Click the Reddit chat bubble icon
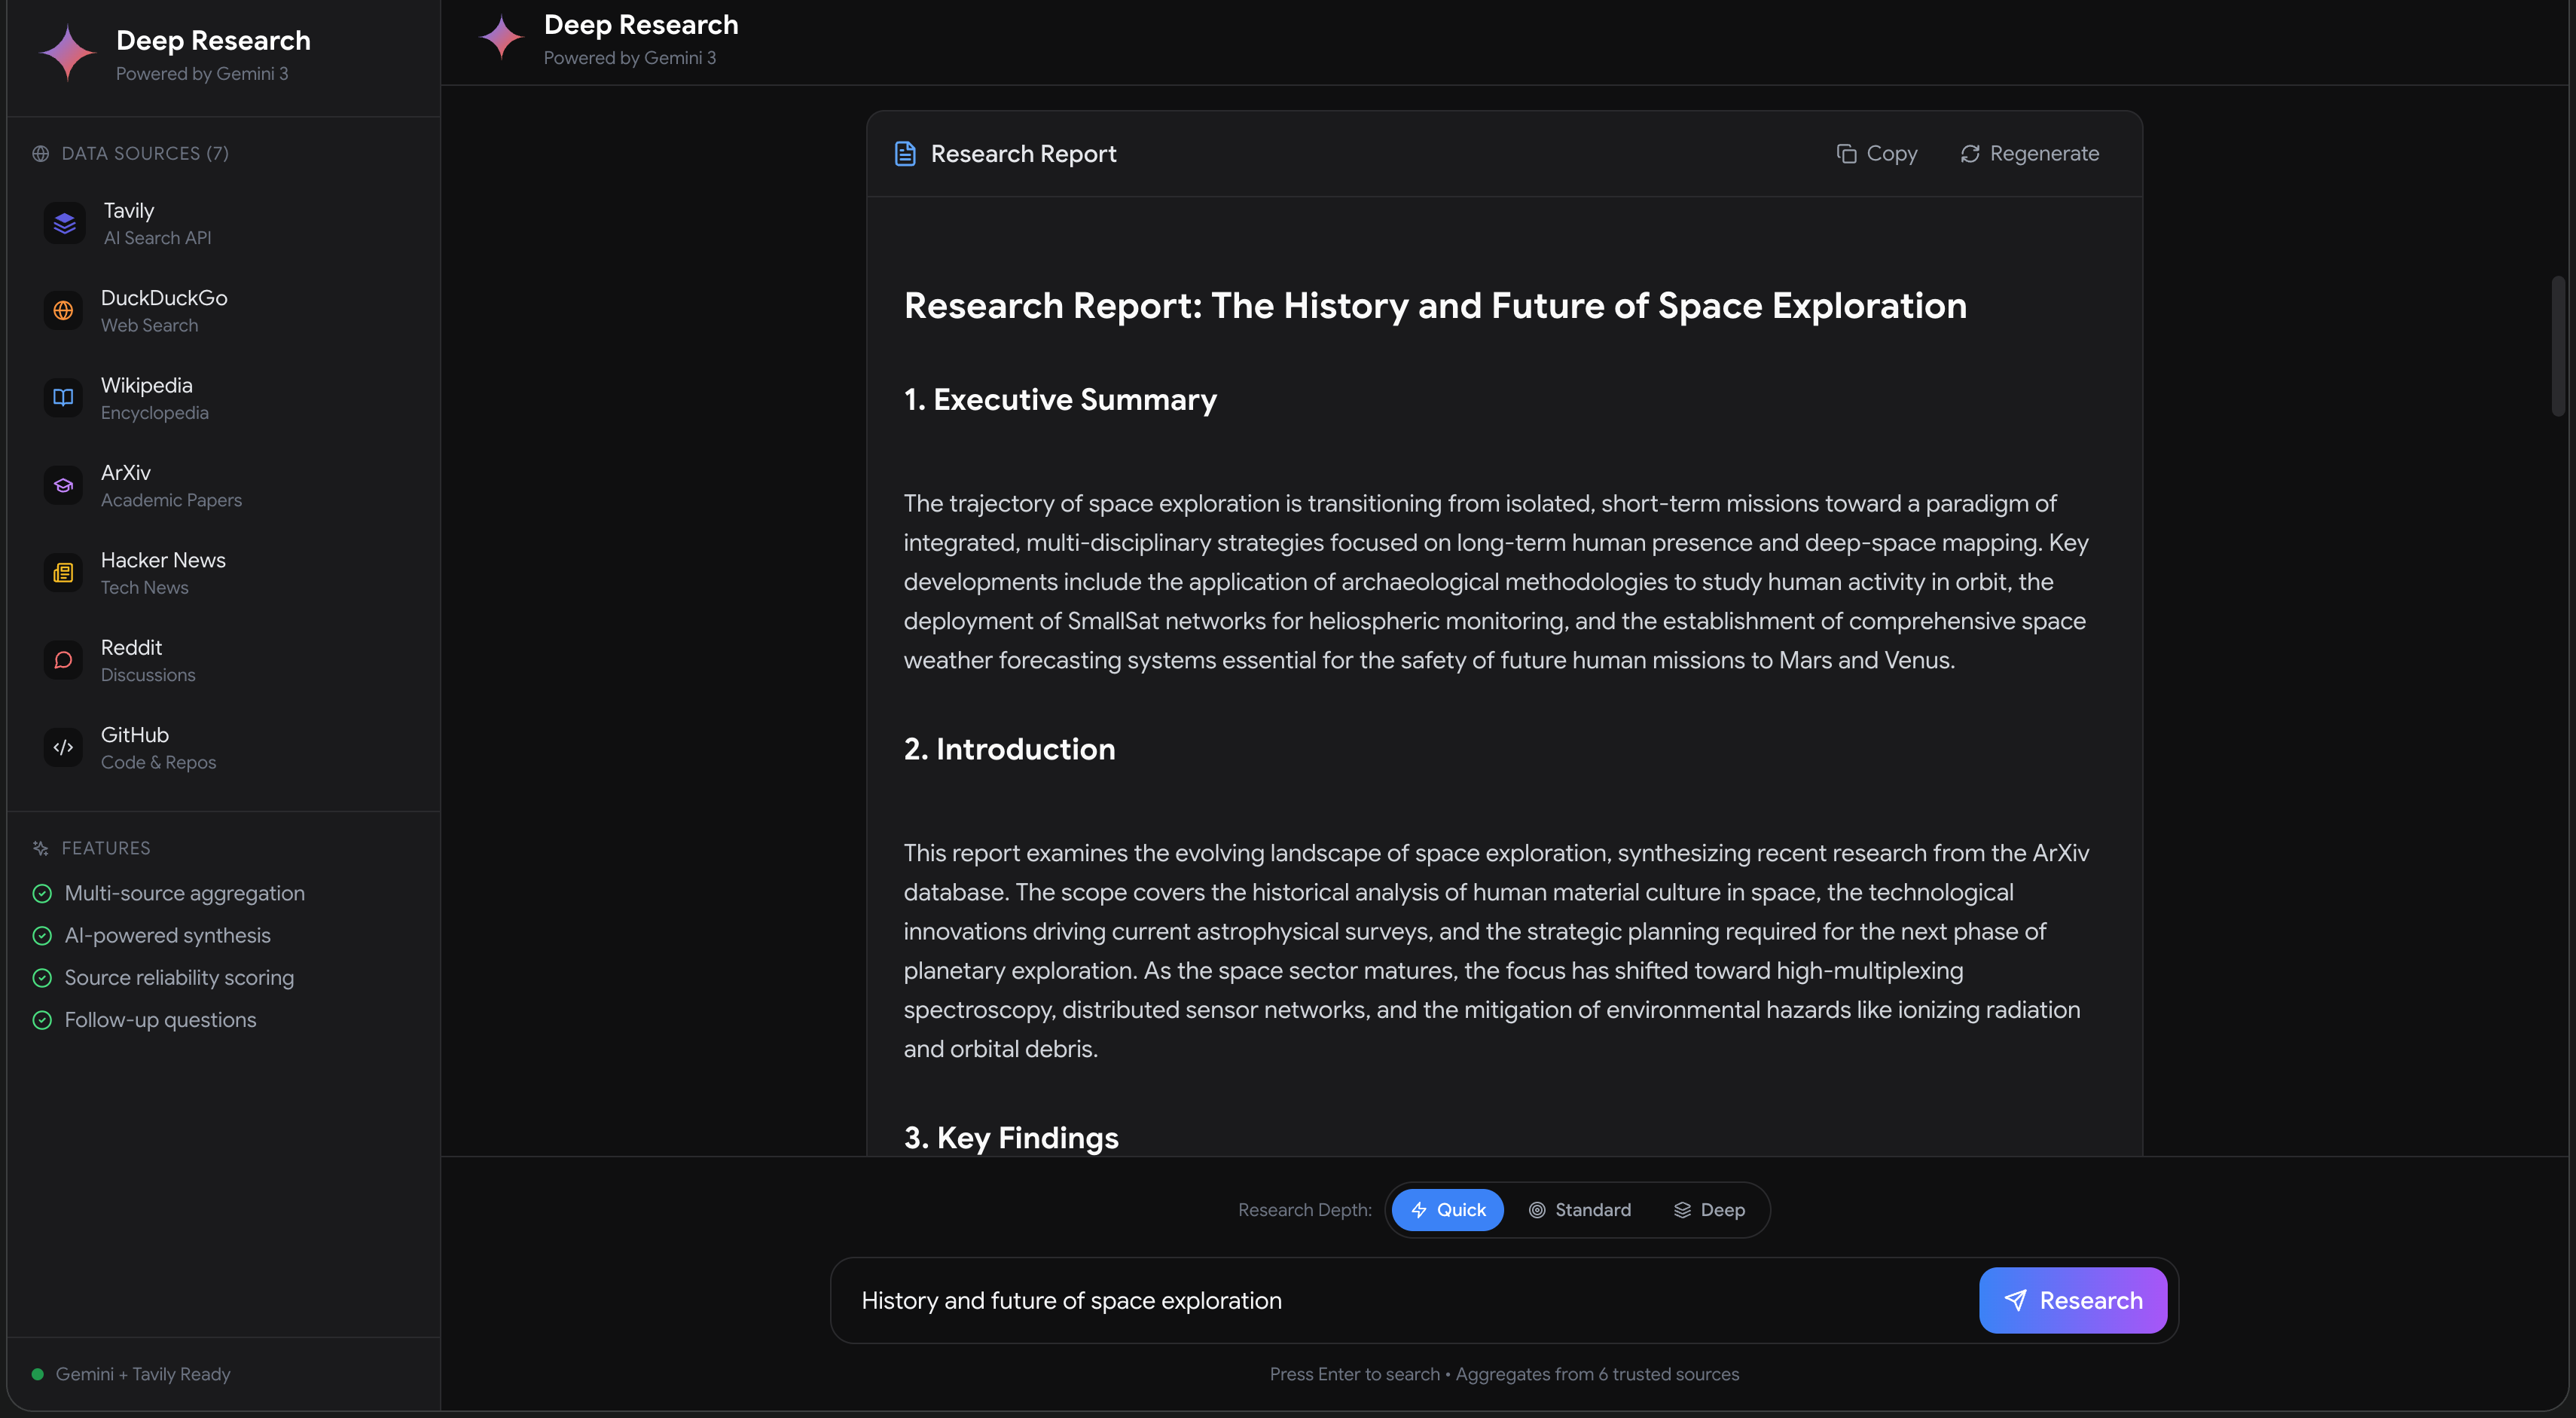The image size is (2576, 1418). point(63,660)
